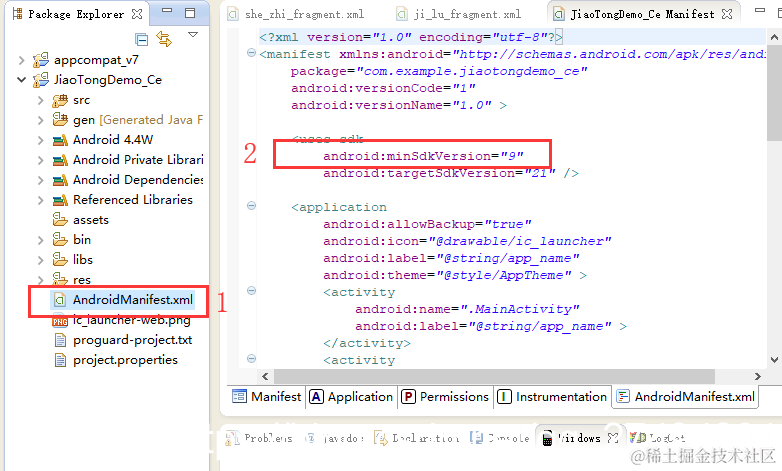Viewport: 782px width, 471px height.
Task: Click Collapse All icon in Package Explorer
Action: (142, 39)
